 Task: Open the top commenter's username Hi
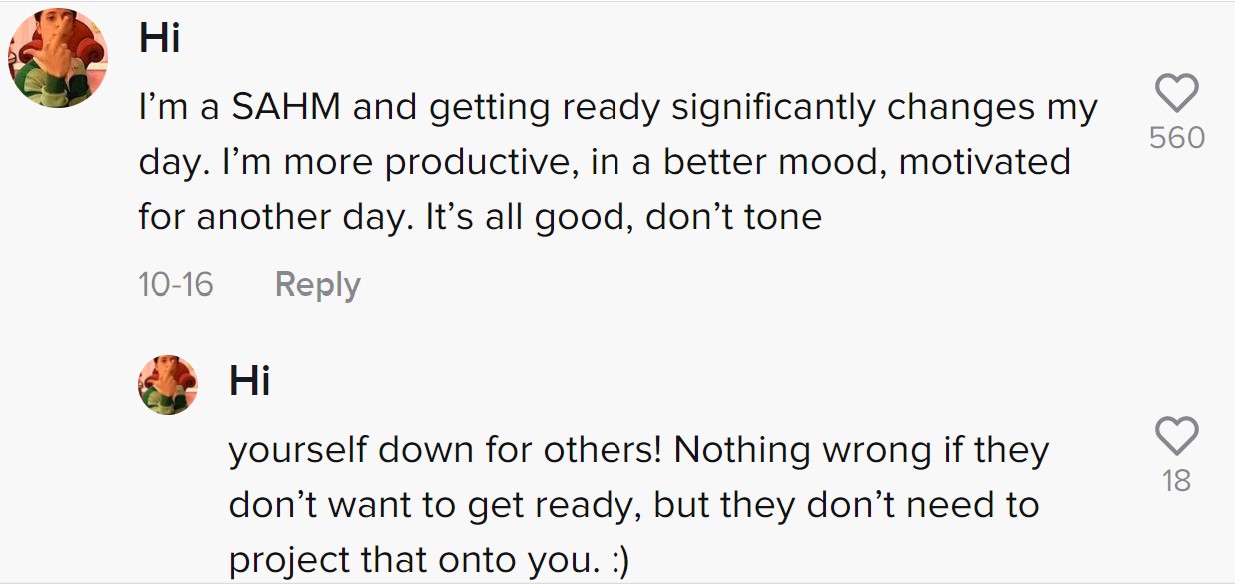click(159, 39)
